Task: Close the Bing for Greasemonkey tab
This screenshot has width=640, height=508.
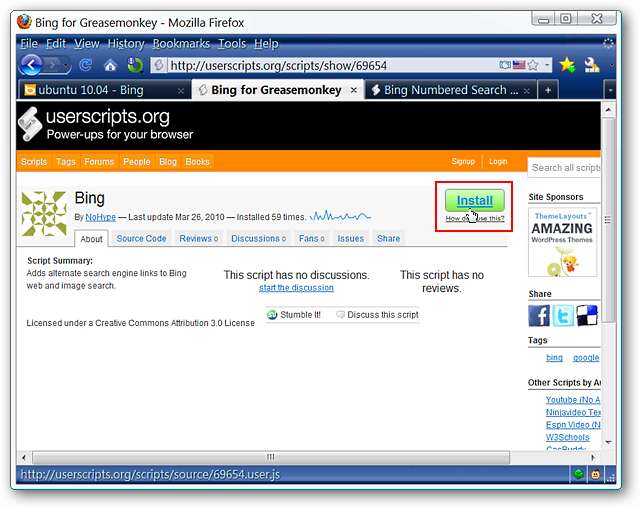Action: click(x=354, y=90)
